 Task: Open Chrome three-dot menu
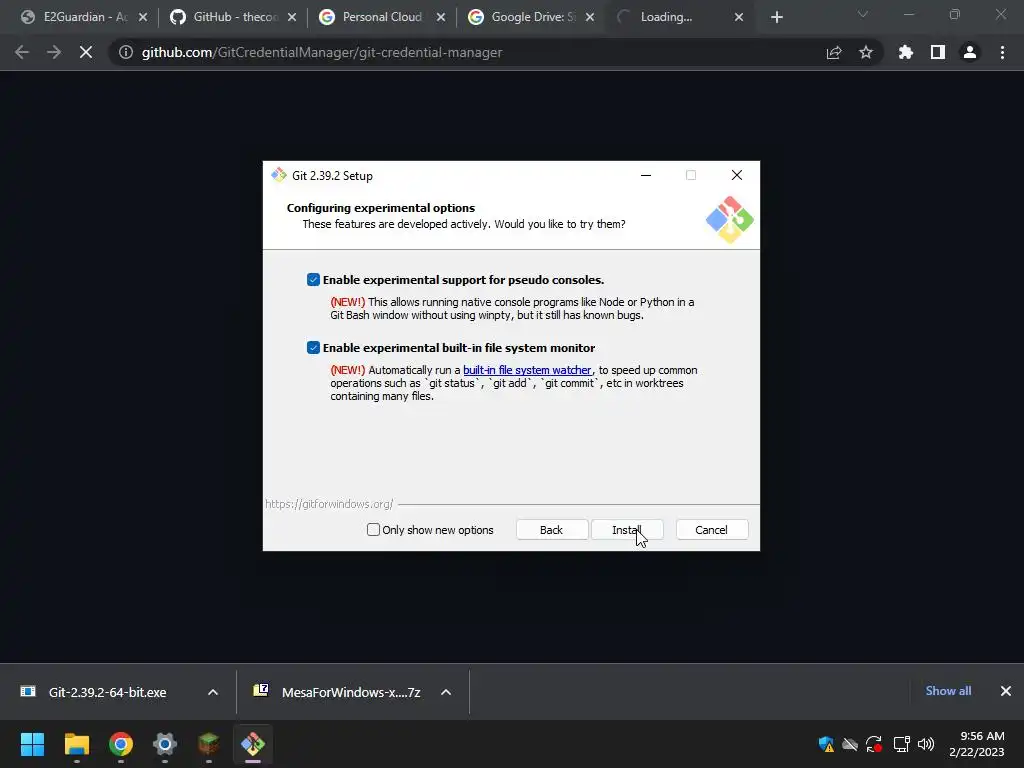tap(1002, 52)
